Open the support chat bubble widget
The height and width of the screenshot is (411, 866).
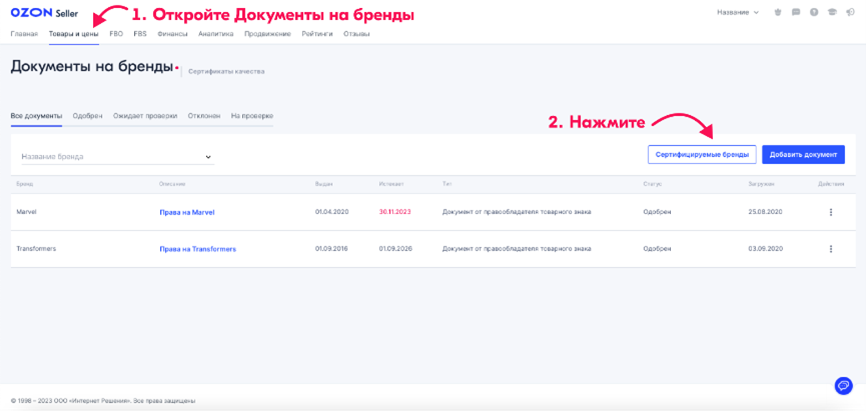[x=842, y=386]
